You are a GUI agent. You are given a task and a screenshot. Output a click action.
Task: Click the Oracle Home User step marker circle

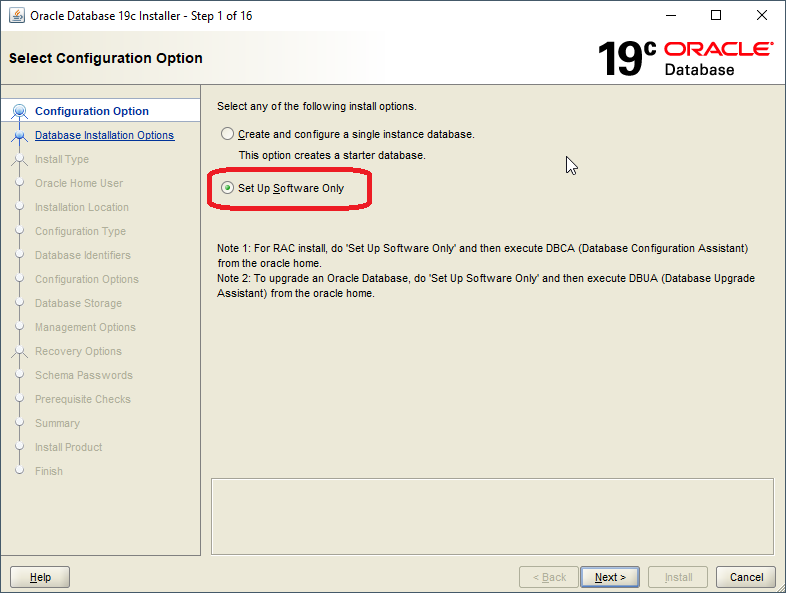point(20,182)
